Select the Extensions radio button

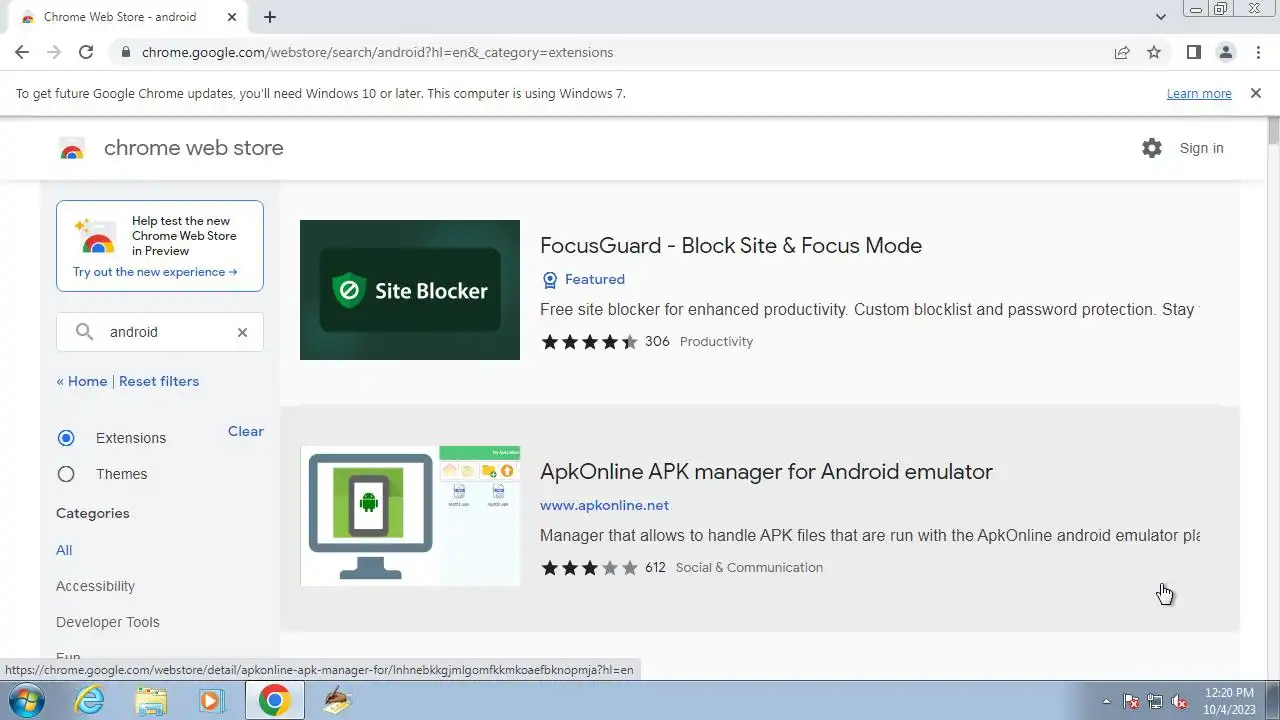(x=66, y=438)
